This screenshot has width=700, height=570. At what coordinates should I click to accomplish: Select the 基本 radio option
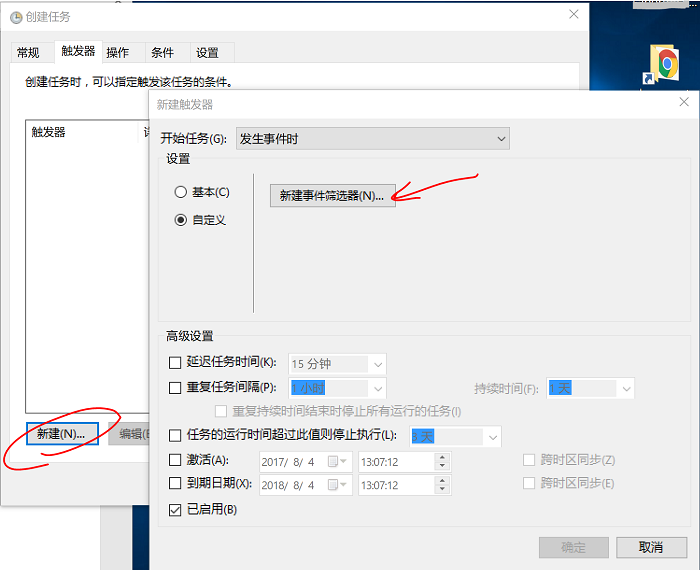181,192
